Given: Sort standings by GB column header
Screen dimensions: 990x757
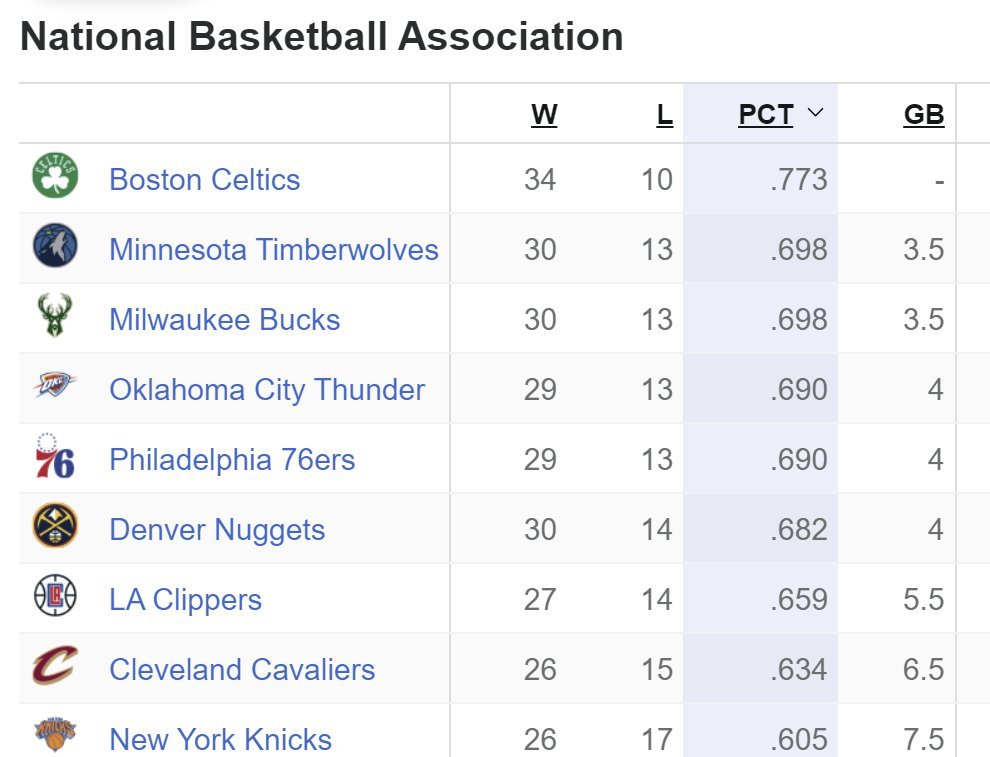Looking at the screenshot, I should 924,115.
